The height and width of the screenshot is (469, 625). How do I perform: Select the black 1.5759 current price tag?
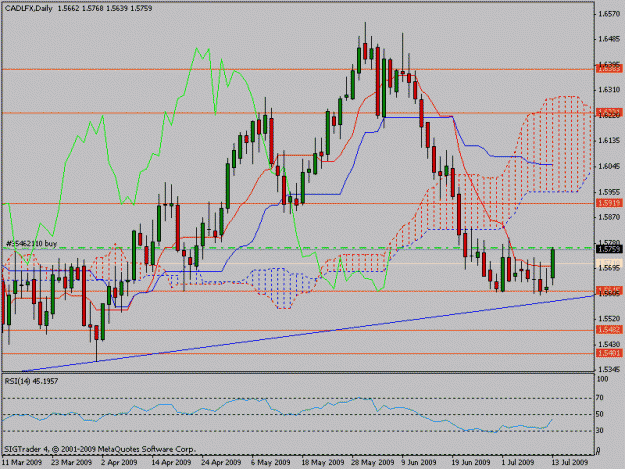coord(609,249)
